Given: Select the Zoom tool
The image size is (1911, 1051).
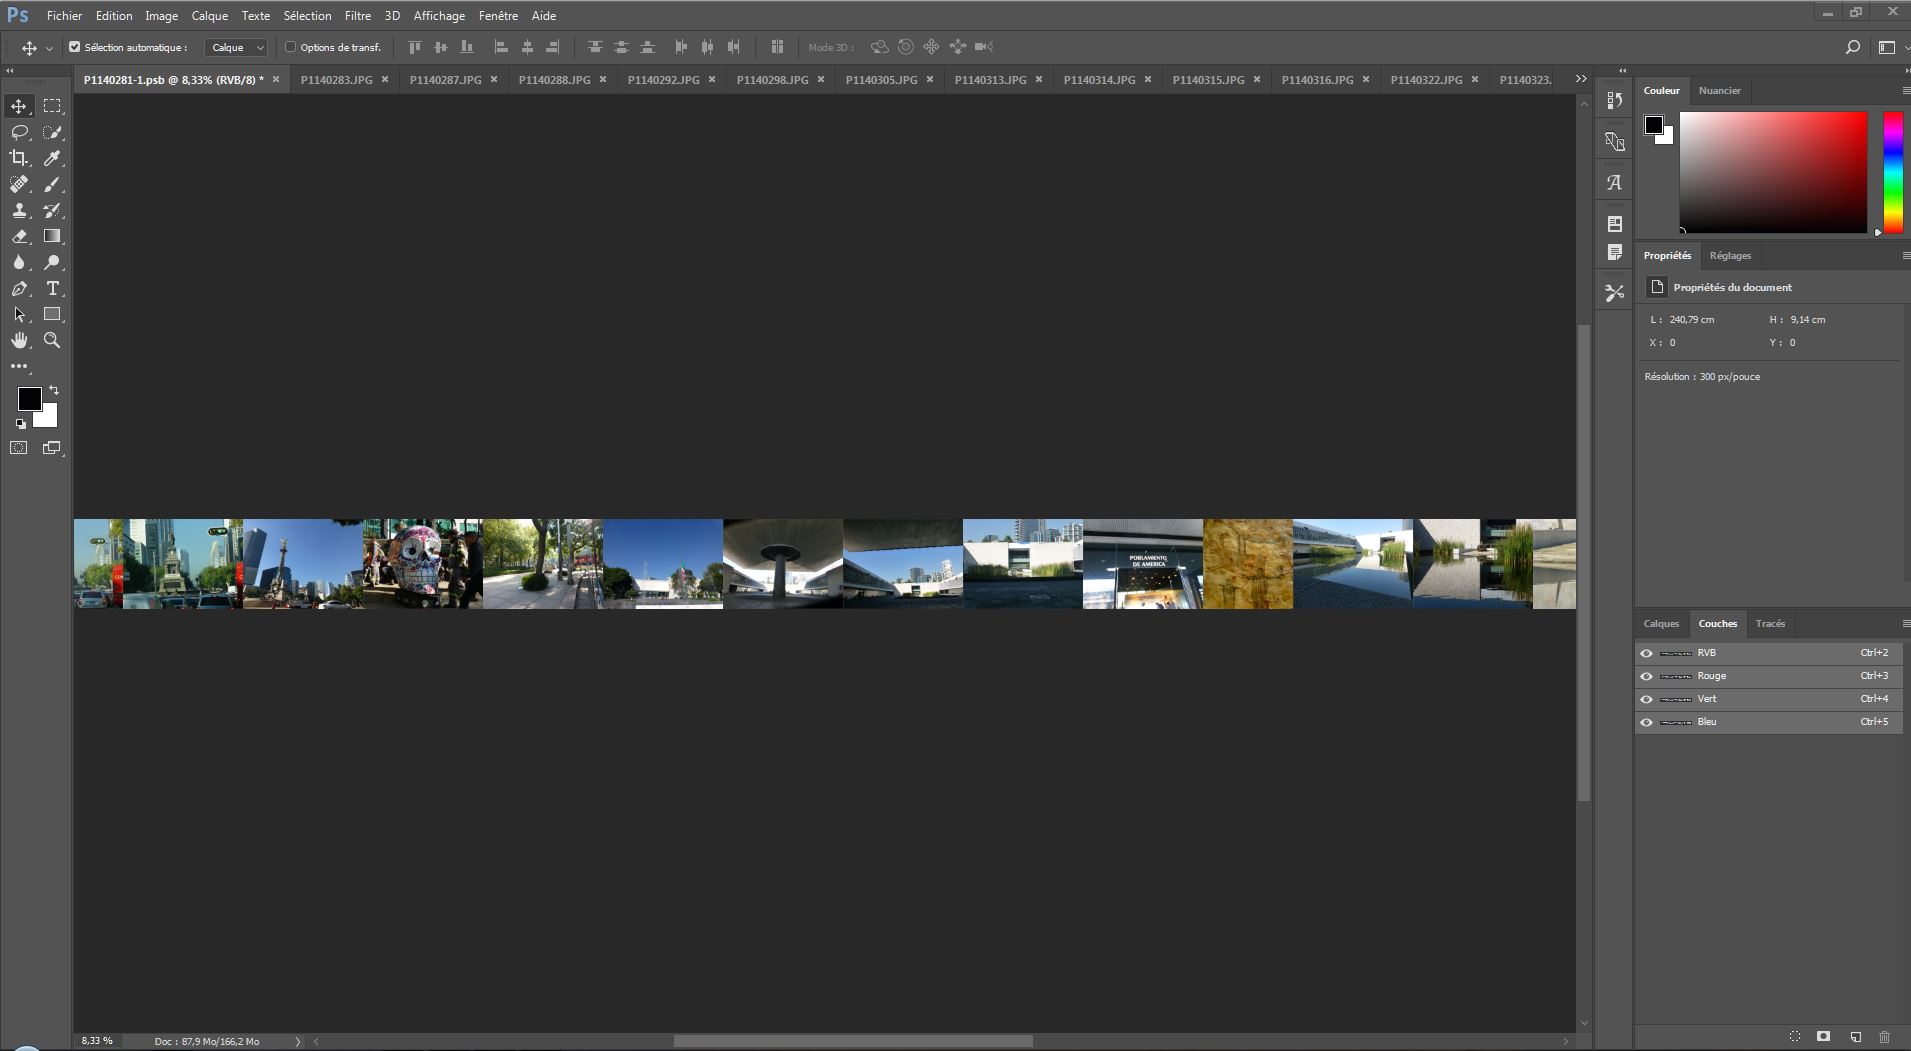Looking at the screenshot, I should click(x=52, y=340).
